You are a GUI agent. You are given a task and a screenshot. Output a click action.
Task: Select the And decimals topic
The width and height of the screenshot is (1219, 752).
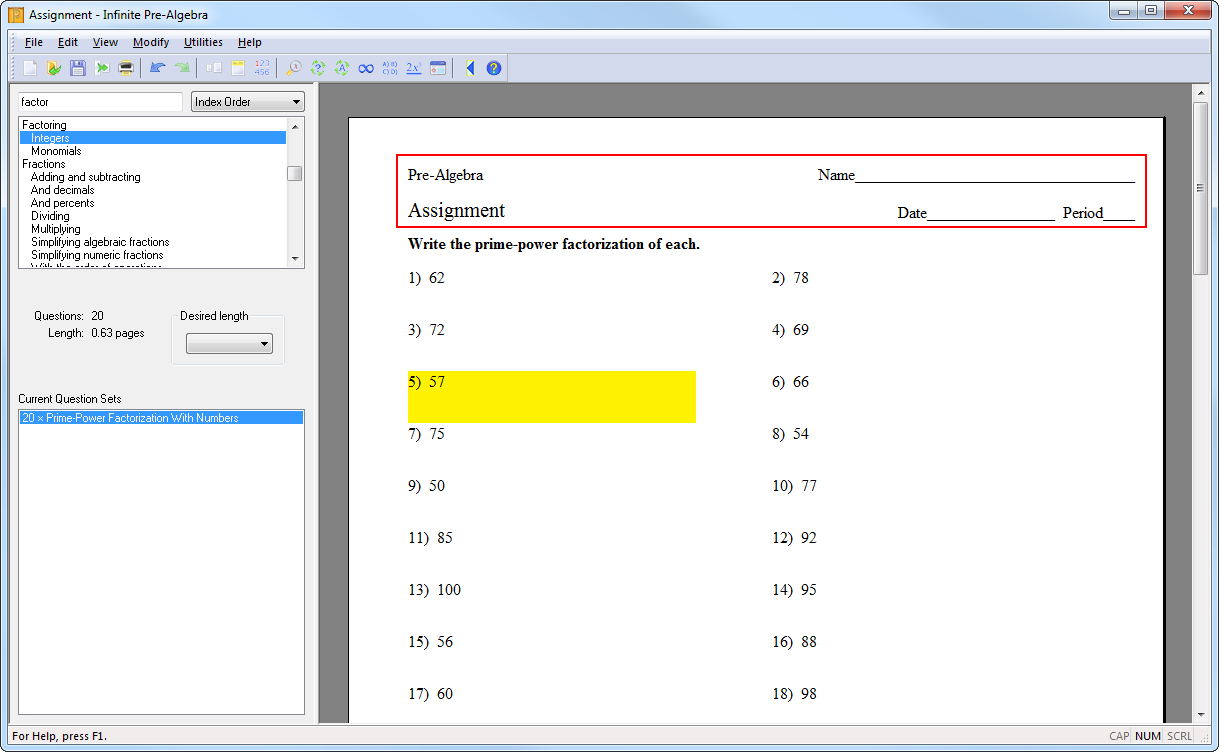tap(63, 190)
